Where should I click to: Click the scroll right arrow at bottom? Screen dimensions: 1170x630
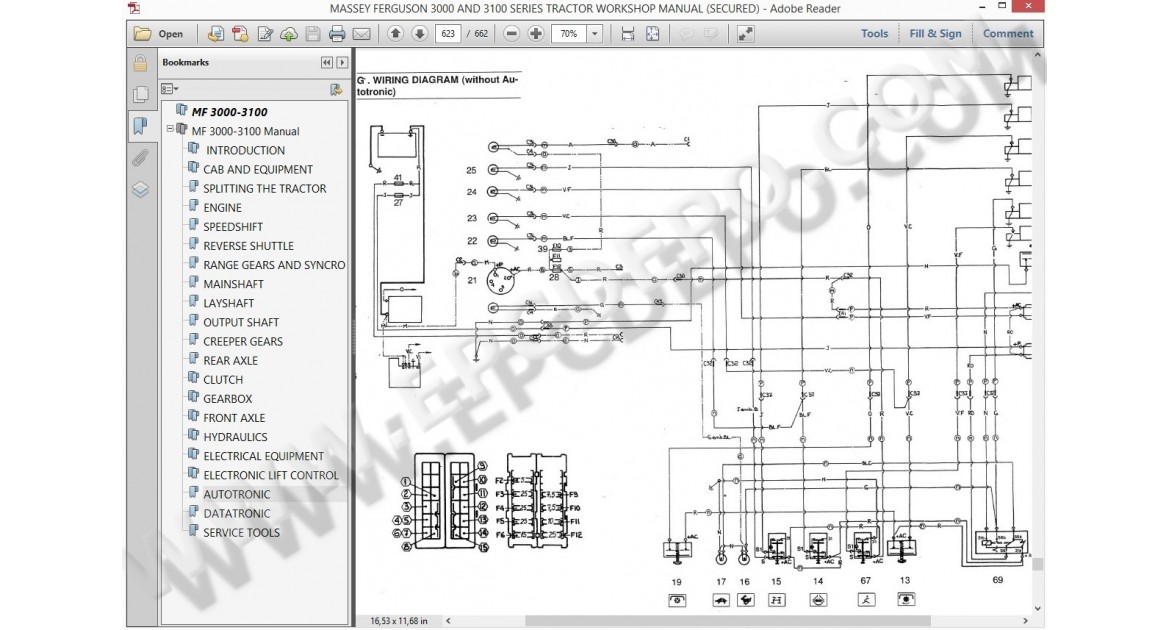pos(1025,620)
